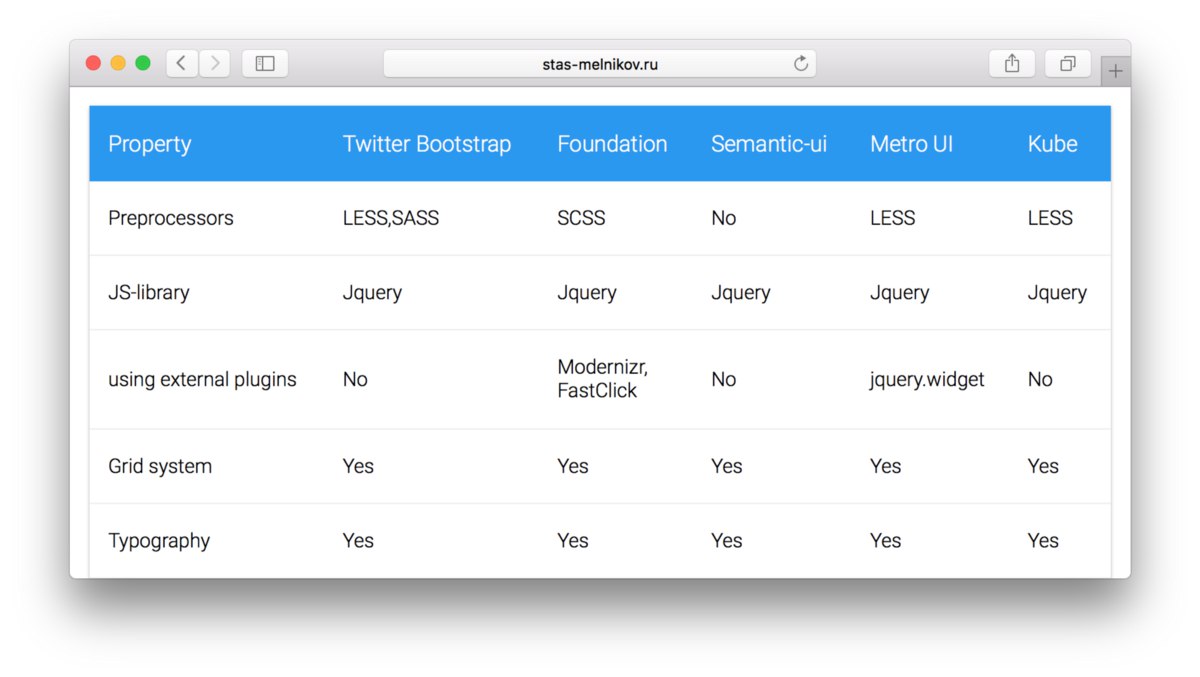Click the Kube column header
Image resolution: width=1200 pixels, height=677 pixels.
(x=1052, y=144)
